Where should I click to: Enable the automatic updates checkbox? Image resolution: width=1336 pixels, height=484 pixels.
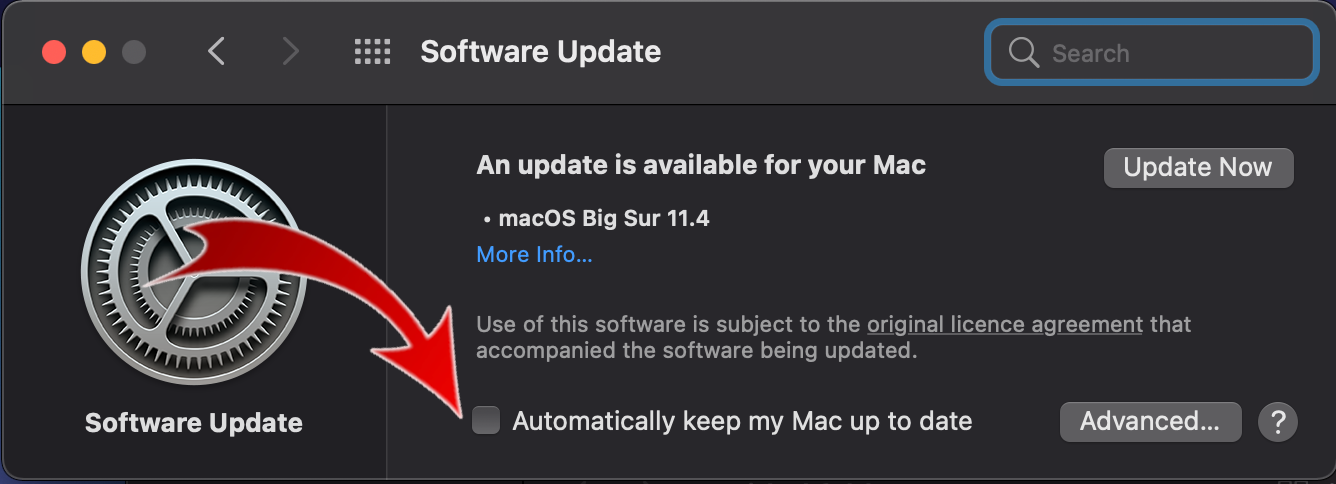pyautogui.click(x=486, y=421)
